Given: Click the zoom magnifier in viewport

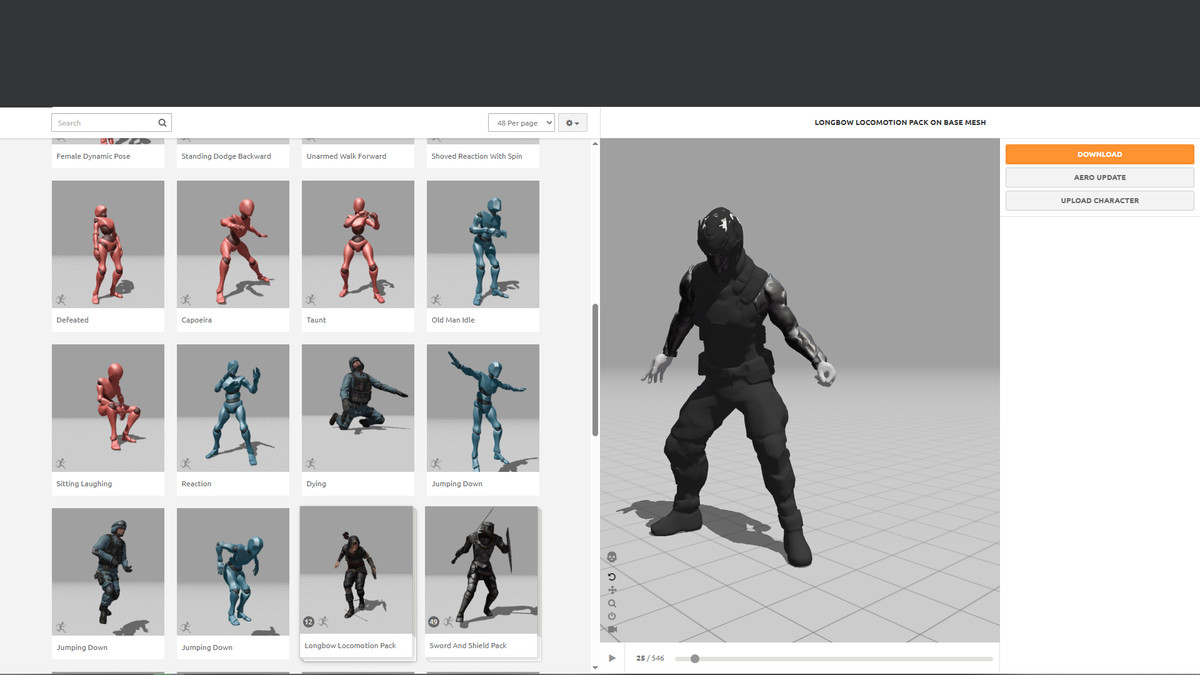Looking at the screenshot, I should click(612, 604).
